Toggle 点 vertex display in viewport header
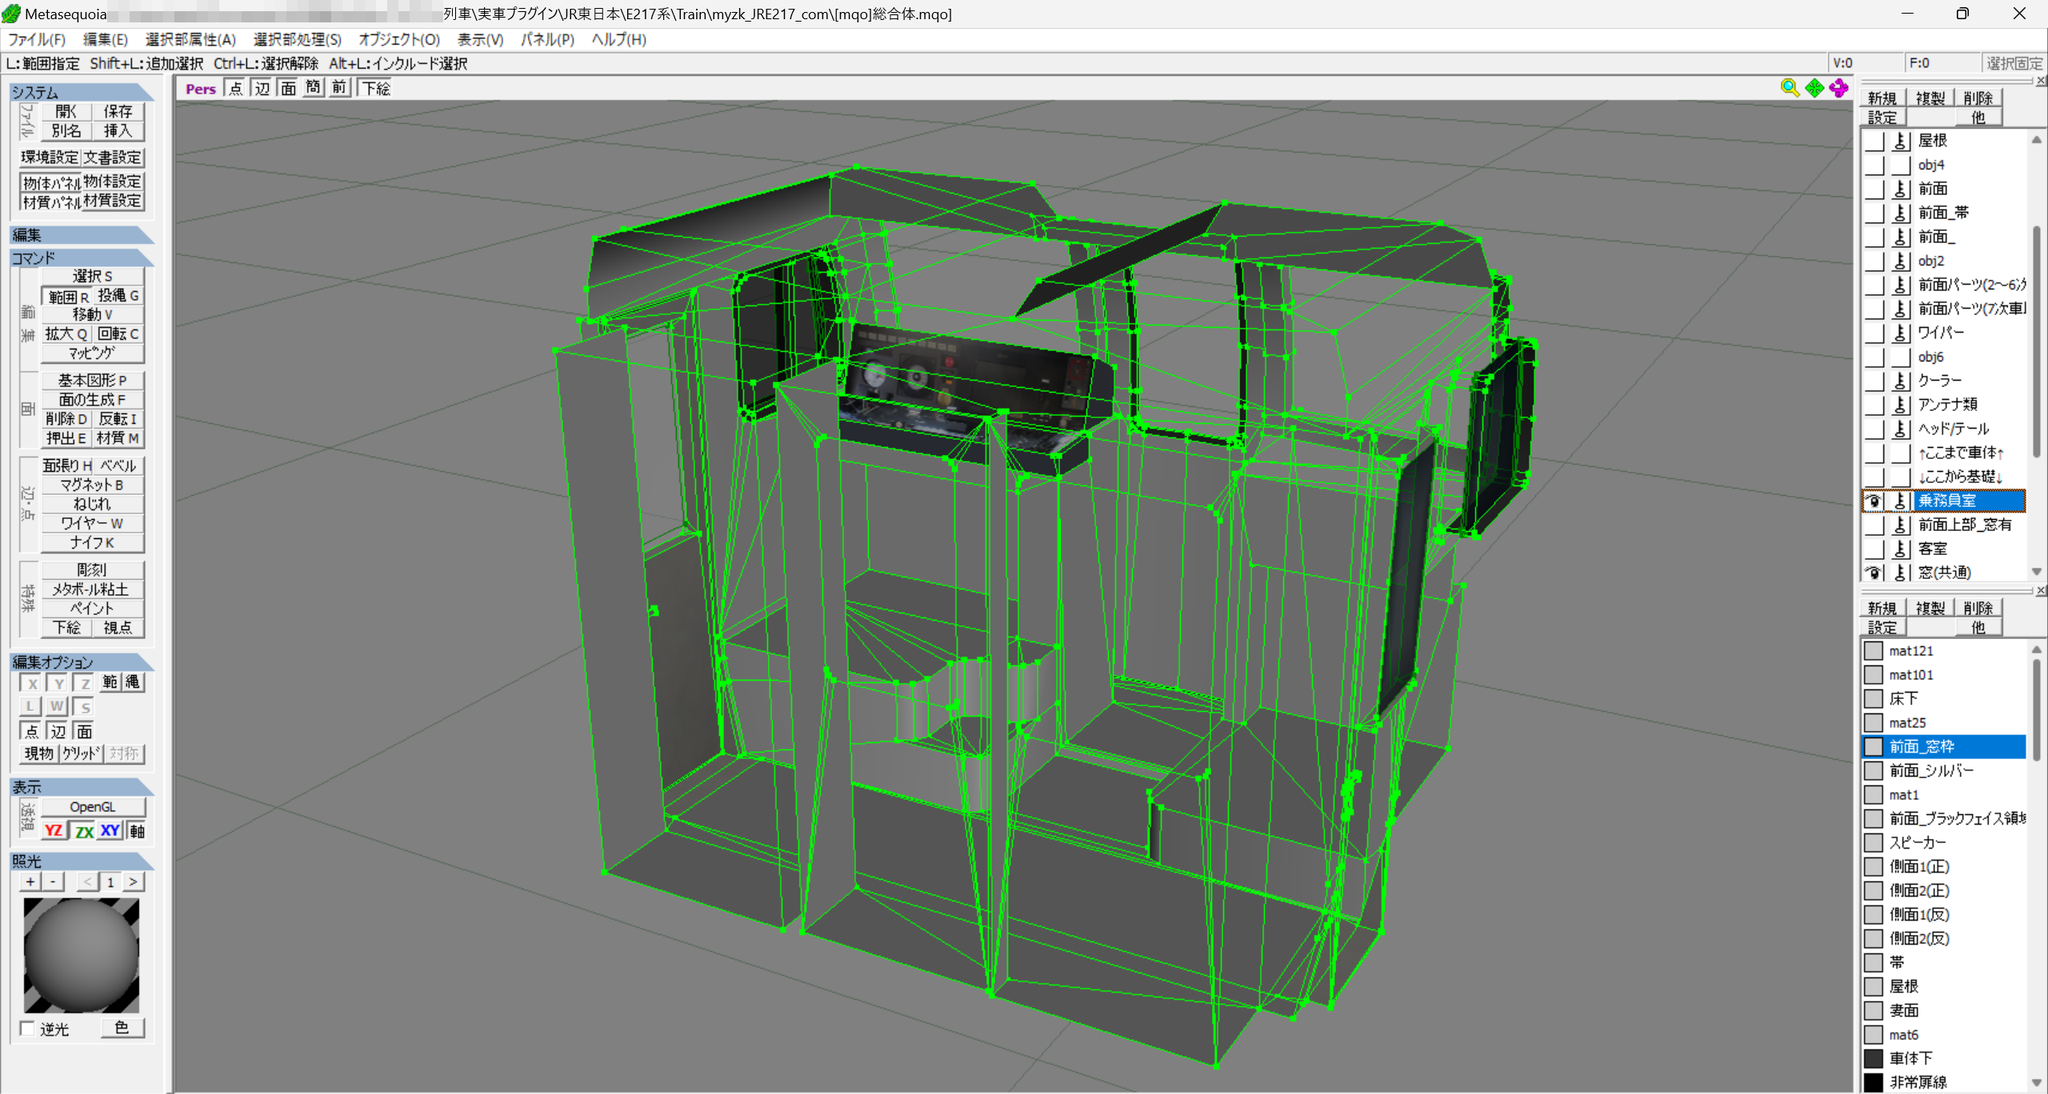 click(235, 88)
